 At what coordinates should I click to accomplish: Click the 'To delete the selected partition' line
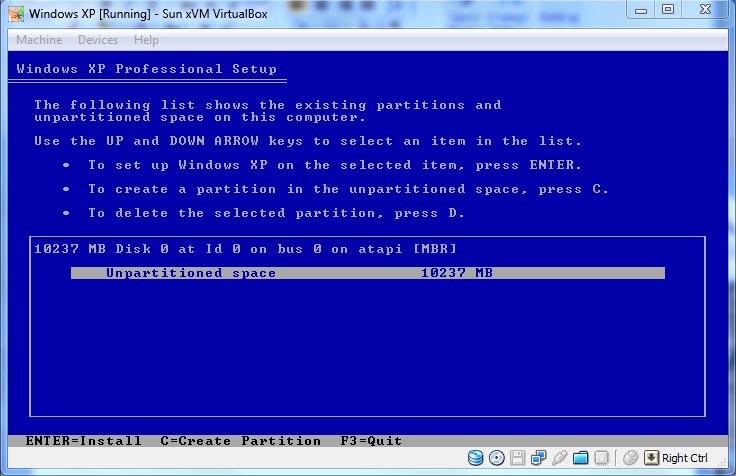276,213
